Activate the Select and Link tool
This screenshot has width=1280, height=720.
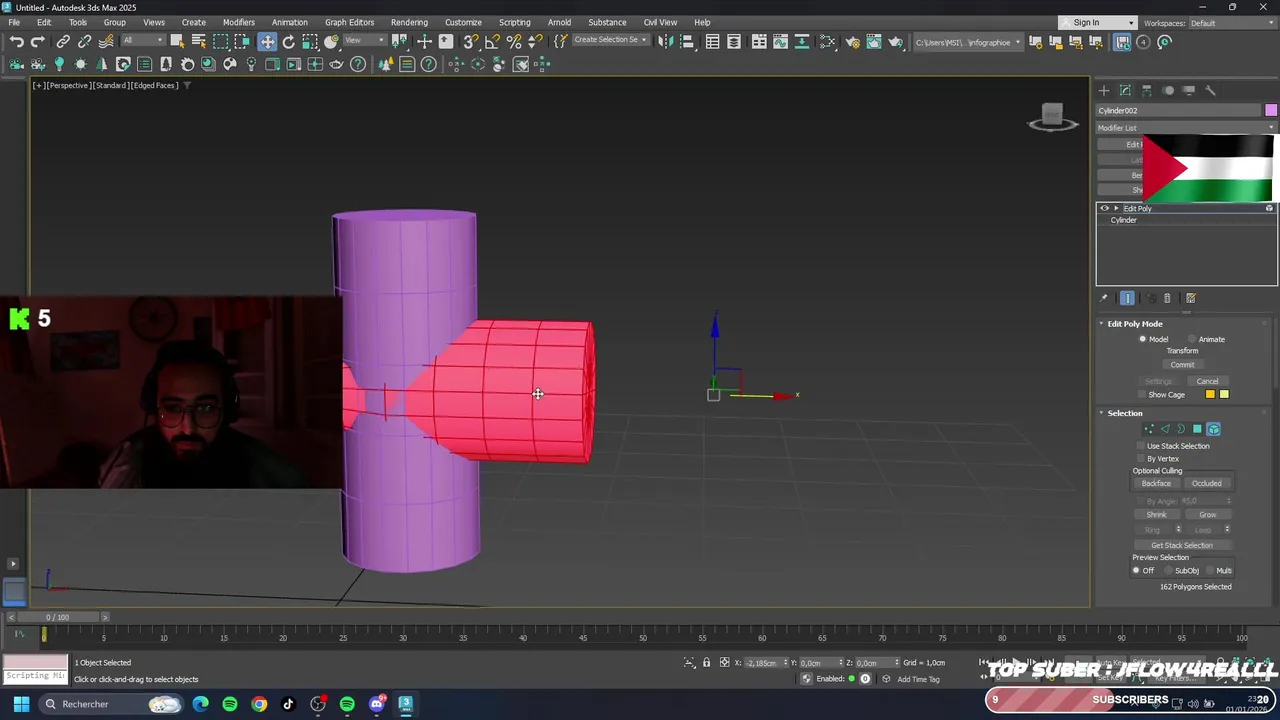[63, 42]
